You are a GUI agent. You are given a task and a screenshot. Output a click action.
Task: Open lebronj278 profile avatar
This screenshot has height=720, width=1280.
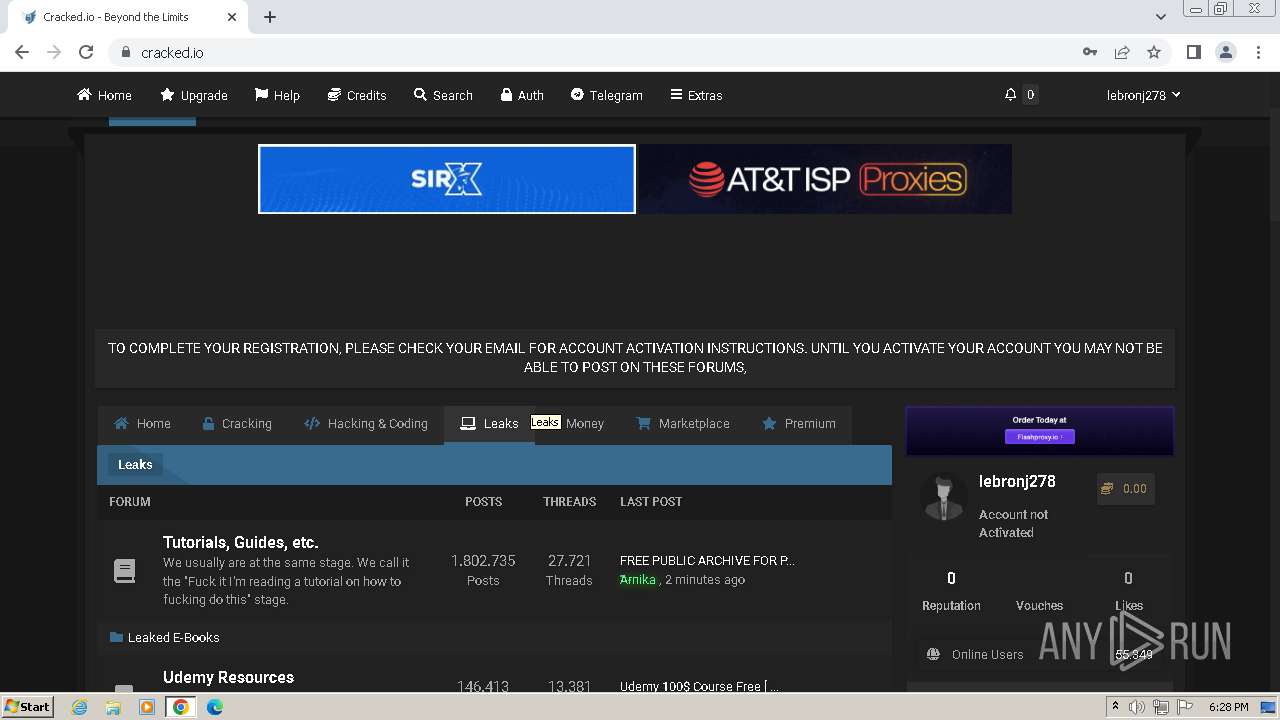pos(942,498)
